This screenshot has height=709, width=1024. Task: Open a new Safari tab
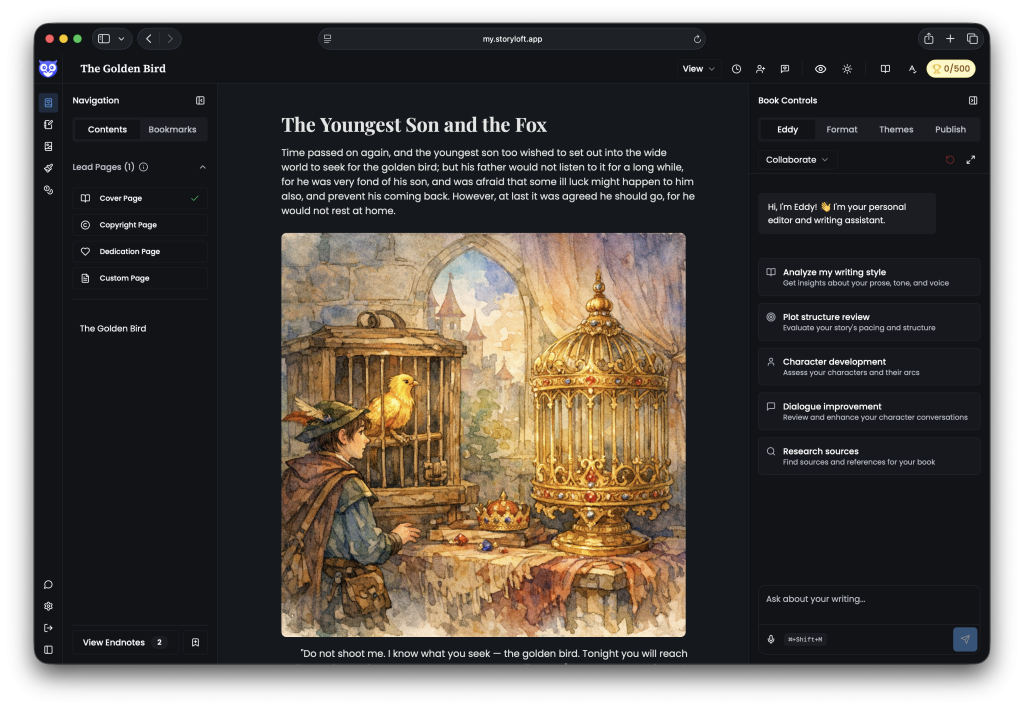[950, 39]
